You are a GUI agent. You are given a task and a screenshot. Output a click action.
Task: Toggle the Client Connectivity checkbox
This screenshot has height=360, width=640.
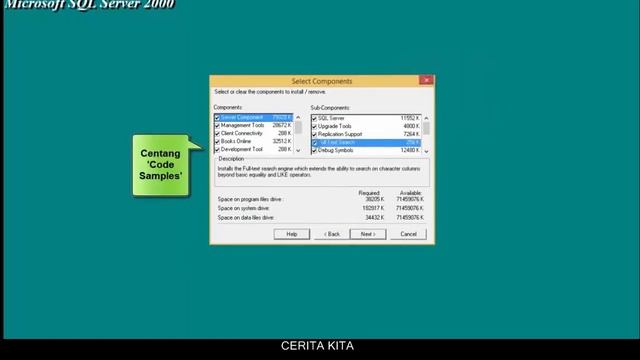[217, 133]
